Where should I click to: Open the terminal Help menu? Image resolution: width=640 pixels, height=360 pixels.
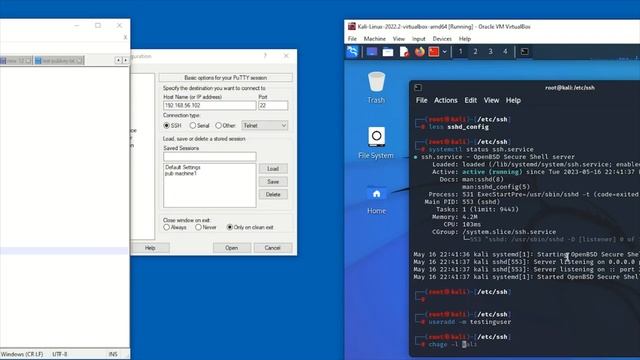click(x=513, y=100)
